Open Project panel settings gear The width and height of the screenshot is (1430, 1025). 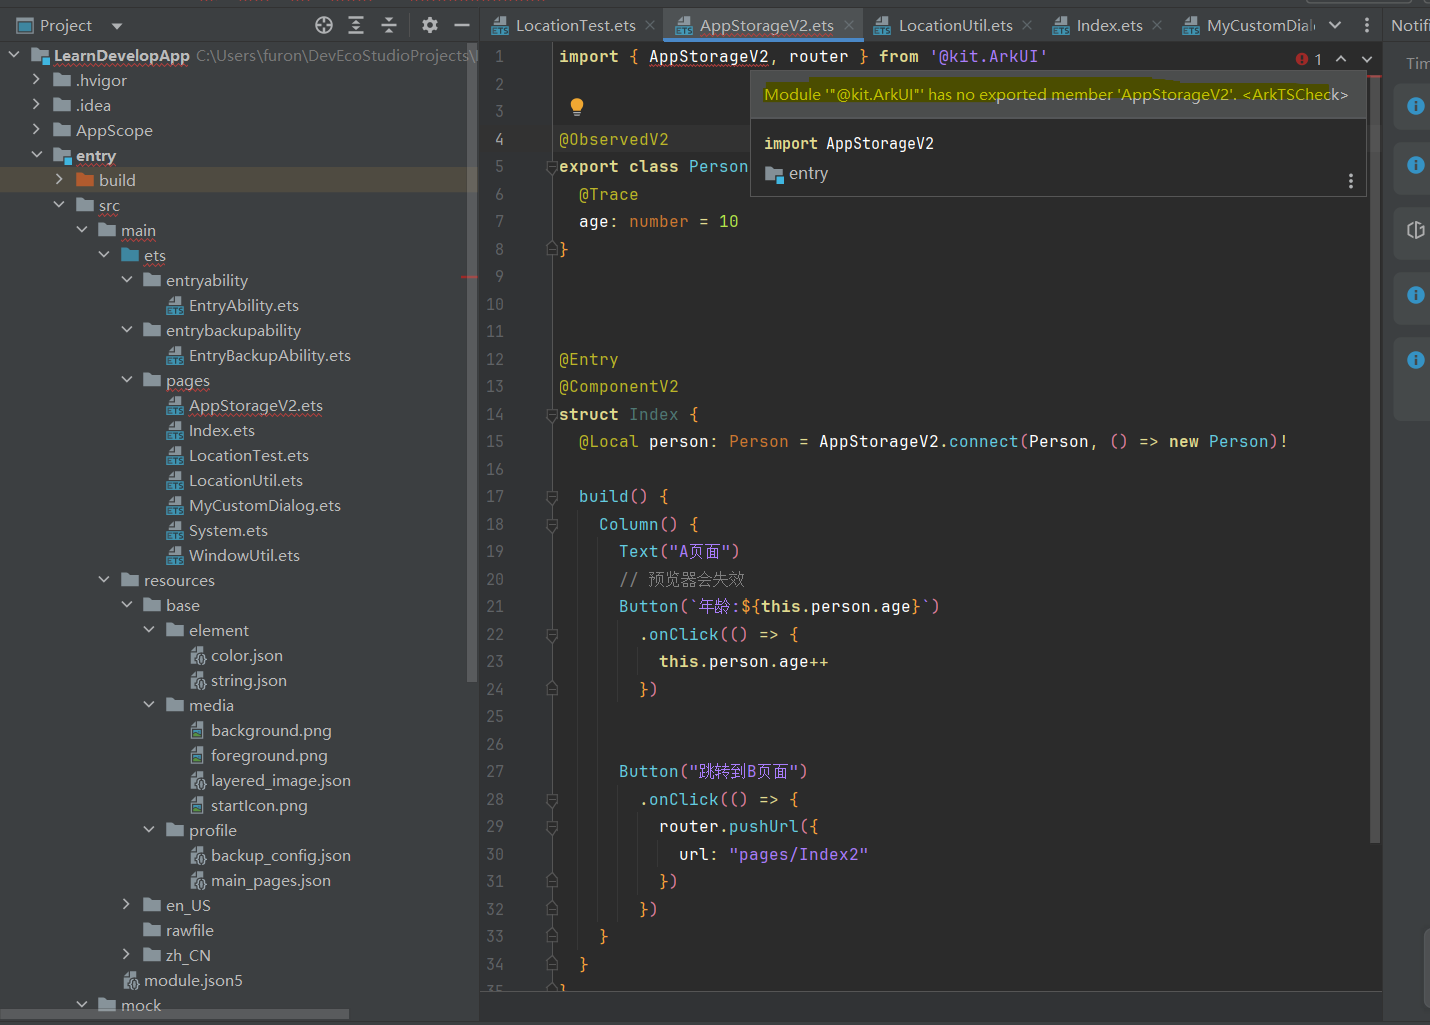pos(430,25)
